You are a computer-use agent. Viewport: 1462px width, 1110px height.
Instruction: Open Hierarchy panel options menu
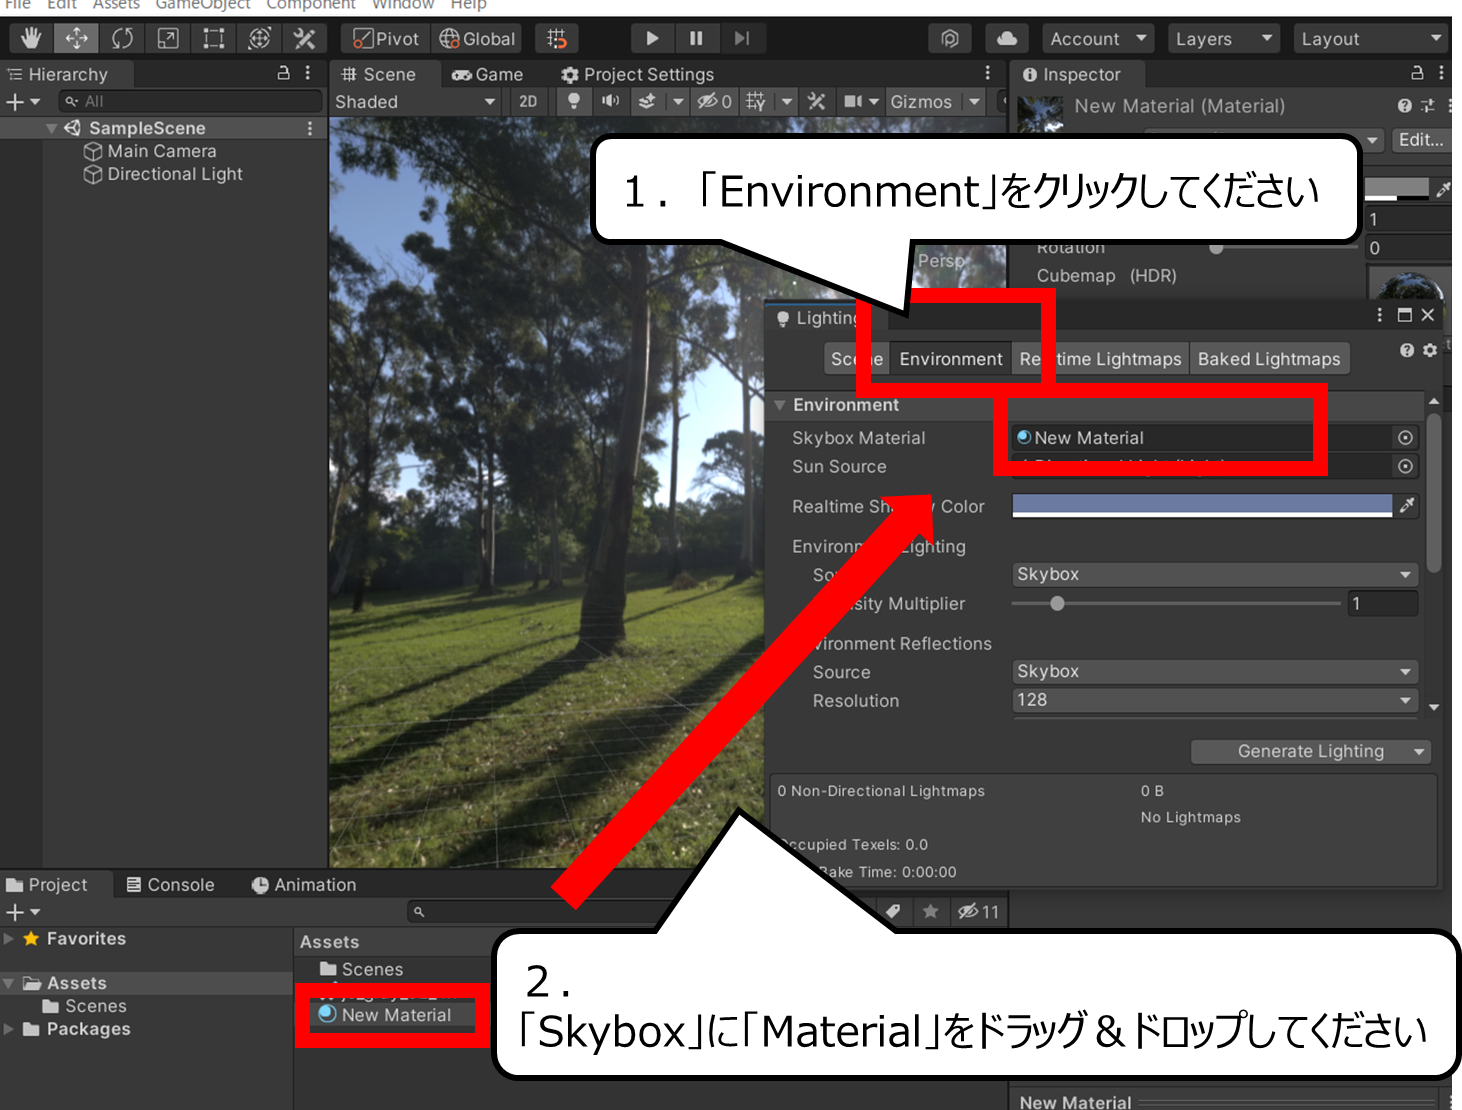[x=308, y=73]
